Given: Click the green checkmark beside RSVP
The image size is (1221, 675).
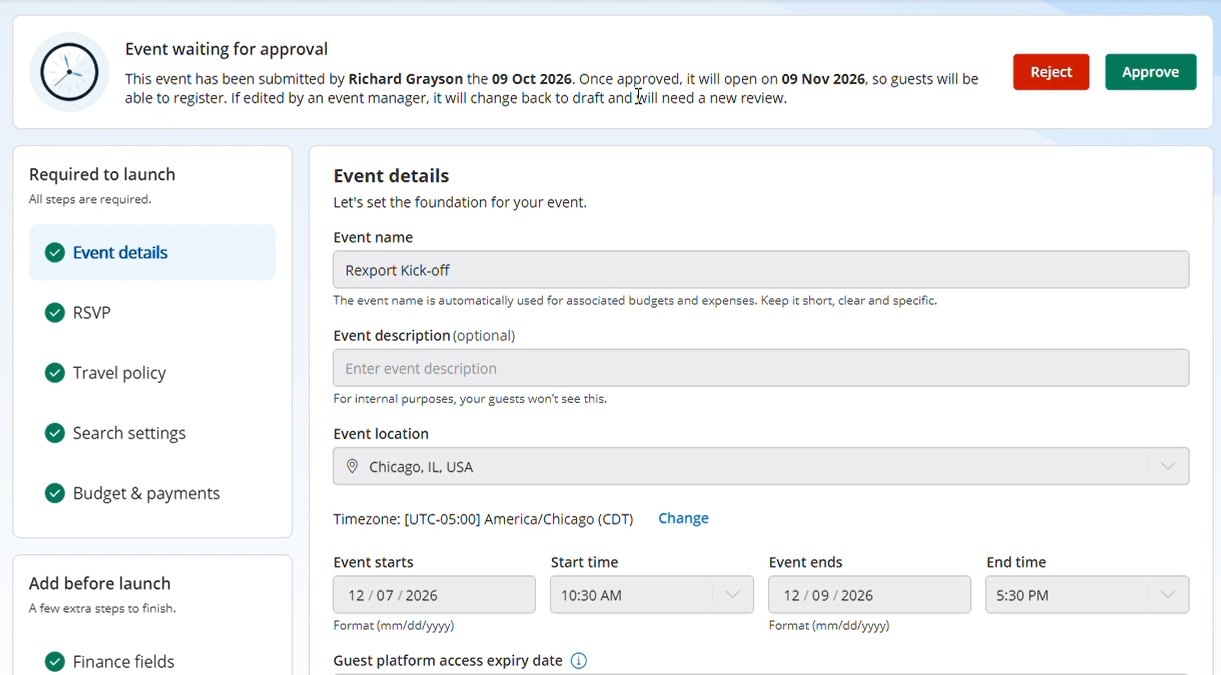Looking at the screenshot, I should click(x=55, y=313).
